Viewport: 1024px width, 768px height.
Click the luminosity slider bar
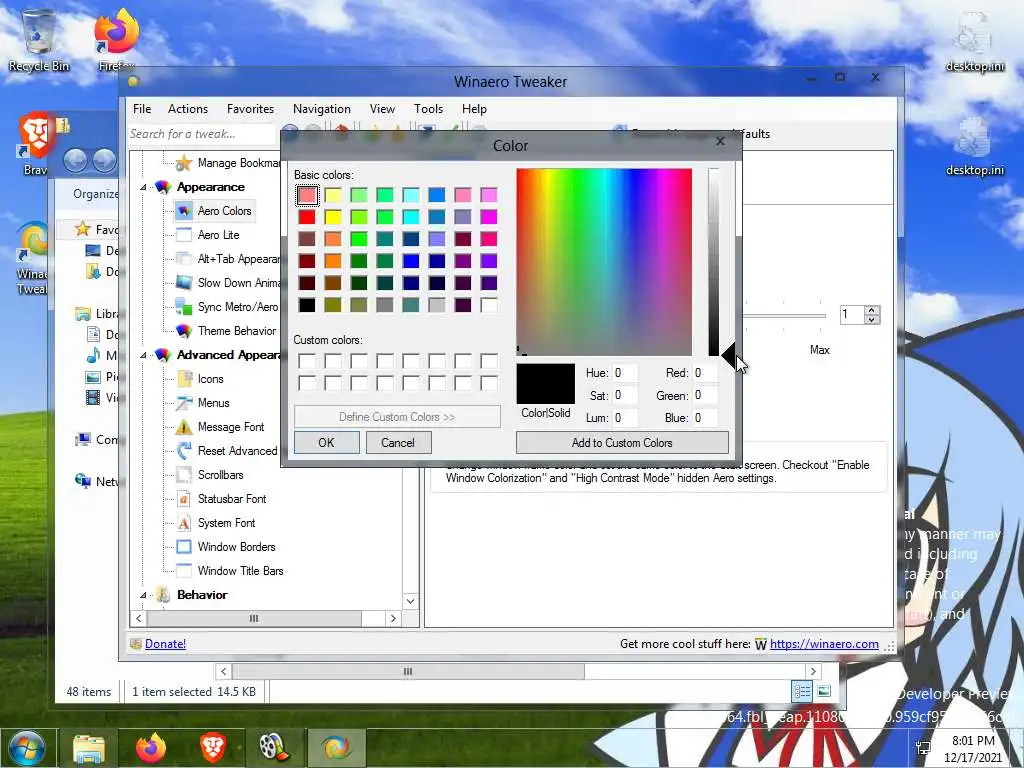714,262
